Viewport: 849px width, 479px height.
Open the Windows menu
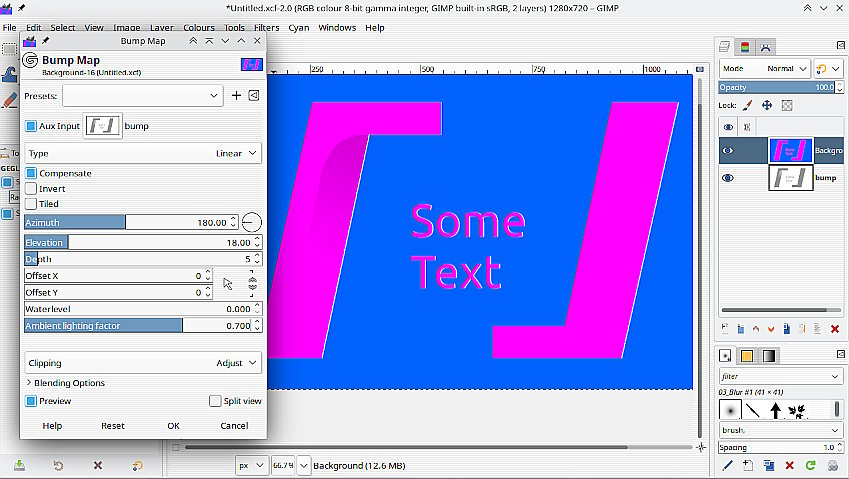point(337,28)
